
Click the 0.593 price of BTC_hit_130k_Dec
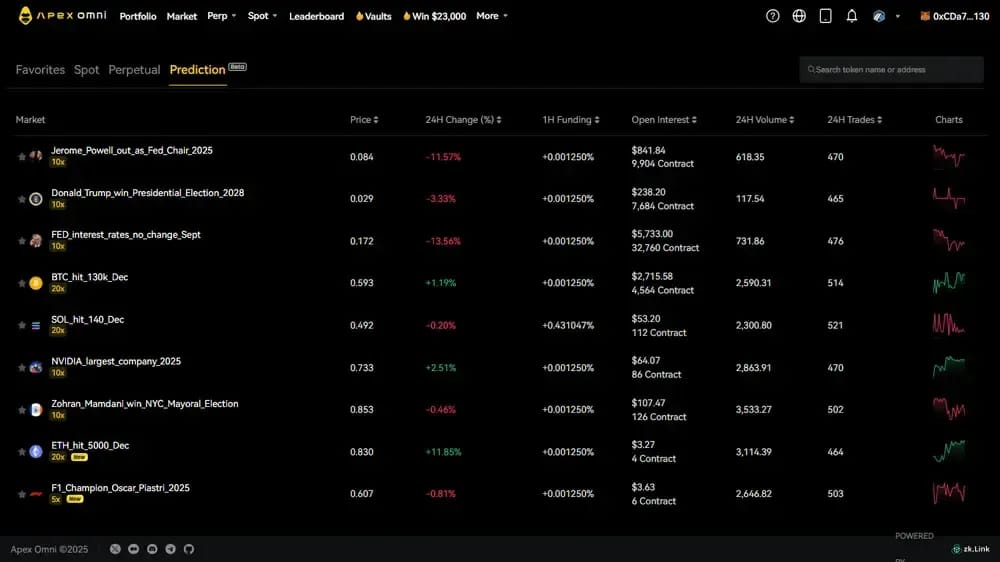coord(362,283)
